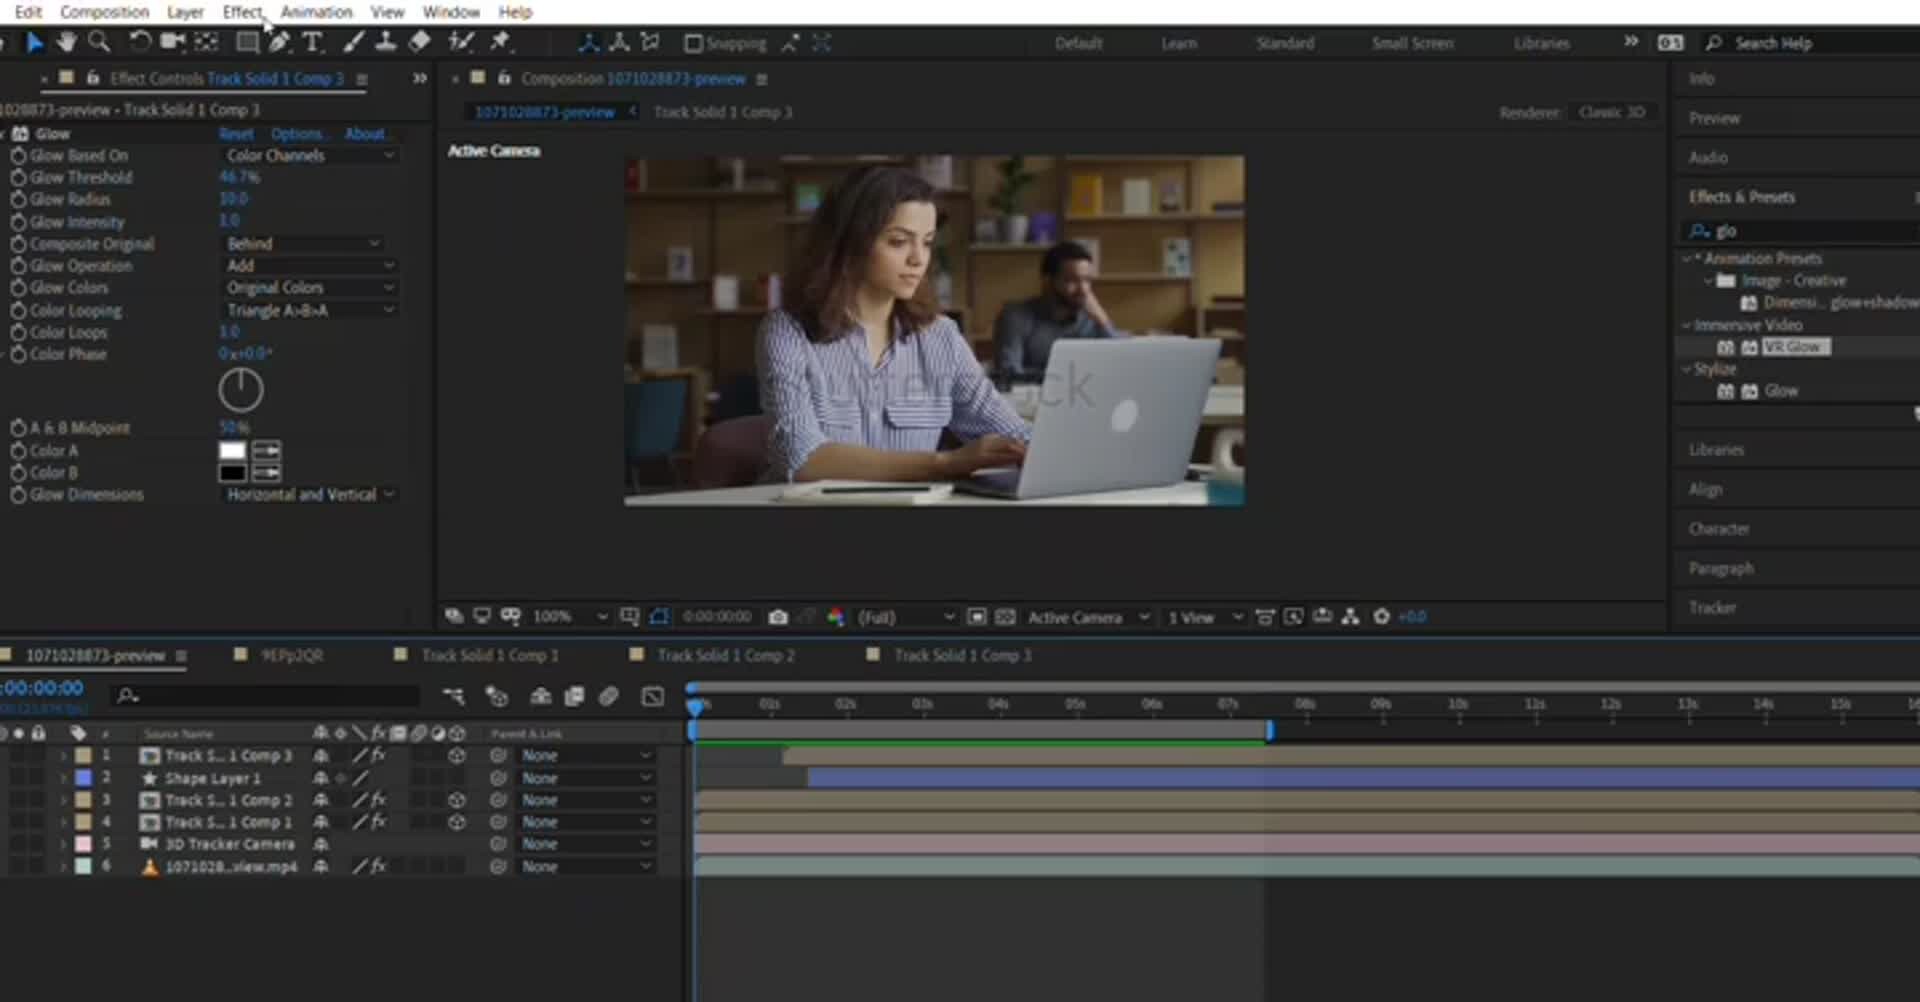Click the Reset link for Glow
Screen dimensions: 1920x1002
tap(236, 134)
